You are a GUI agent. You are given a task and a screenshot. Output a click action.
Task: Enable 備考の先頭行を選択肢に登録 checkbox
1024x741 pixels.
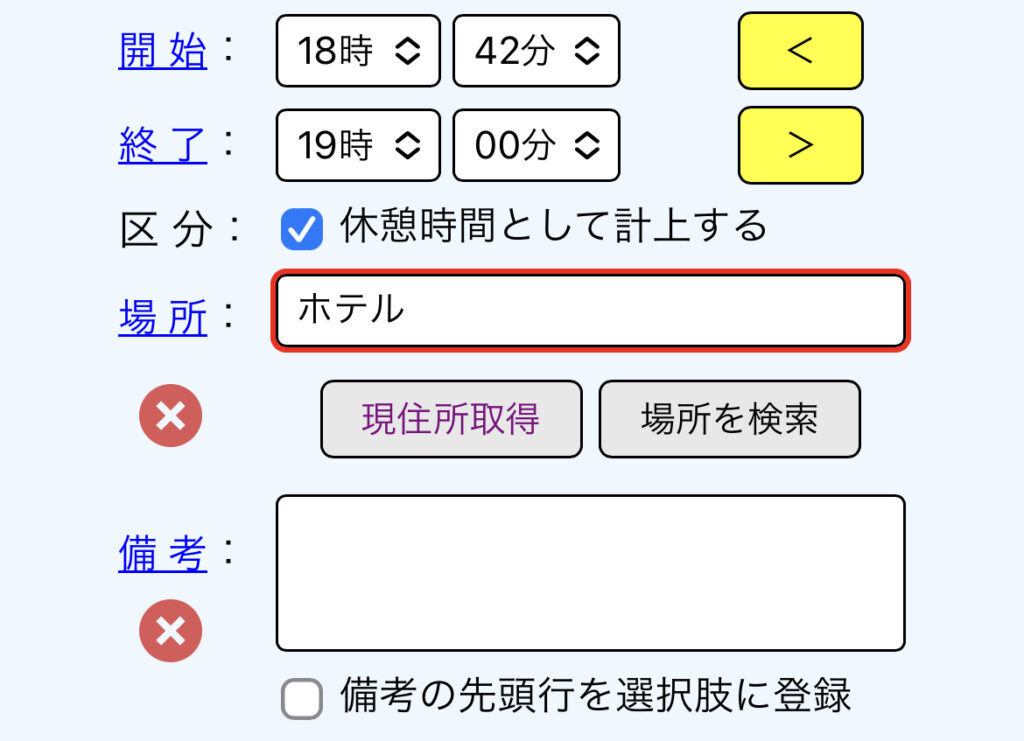tap(301, 699)
